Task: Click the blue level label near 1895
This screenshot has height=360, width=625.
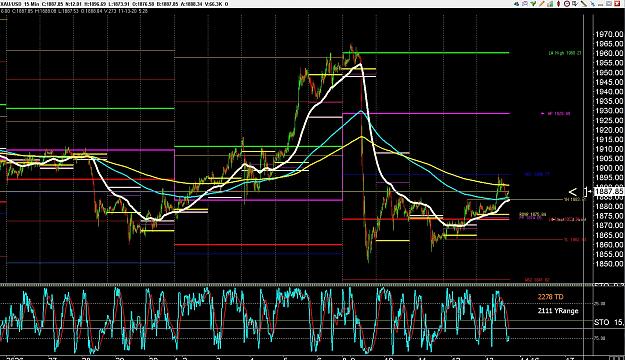Action: (537, 174)
